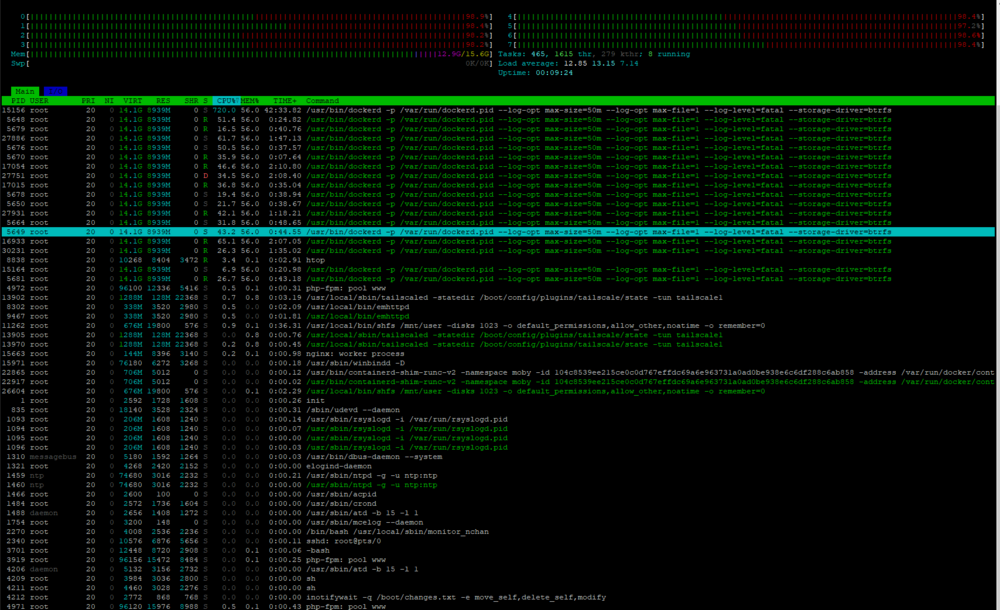Screen dimensions: 1000x610
Task: Select emhttpd process row PID 8302
Action: [x=497, y=307]
